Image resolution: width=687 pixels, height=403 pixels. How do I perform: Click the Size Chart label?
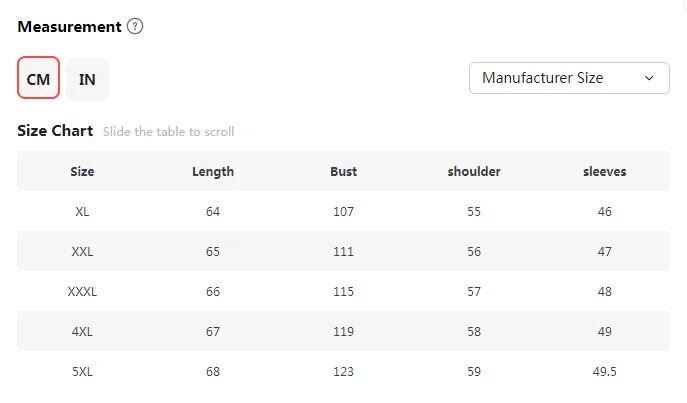point(55,131)
